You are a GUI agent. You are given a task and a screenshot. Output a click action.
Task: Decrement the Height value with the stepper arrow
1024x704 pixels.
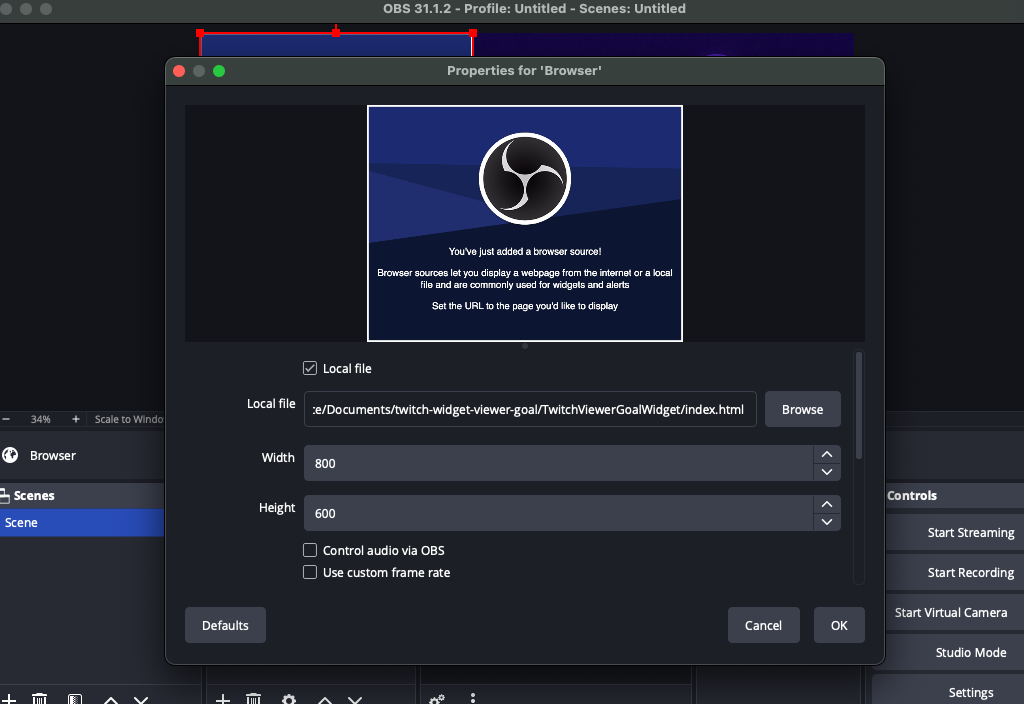(x=827, y=521)
